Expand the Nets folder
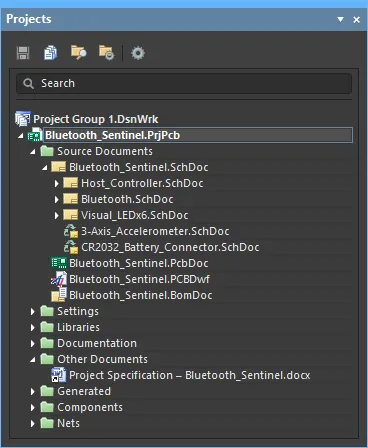 click(x=33, y=423)
